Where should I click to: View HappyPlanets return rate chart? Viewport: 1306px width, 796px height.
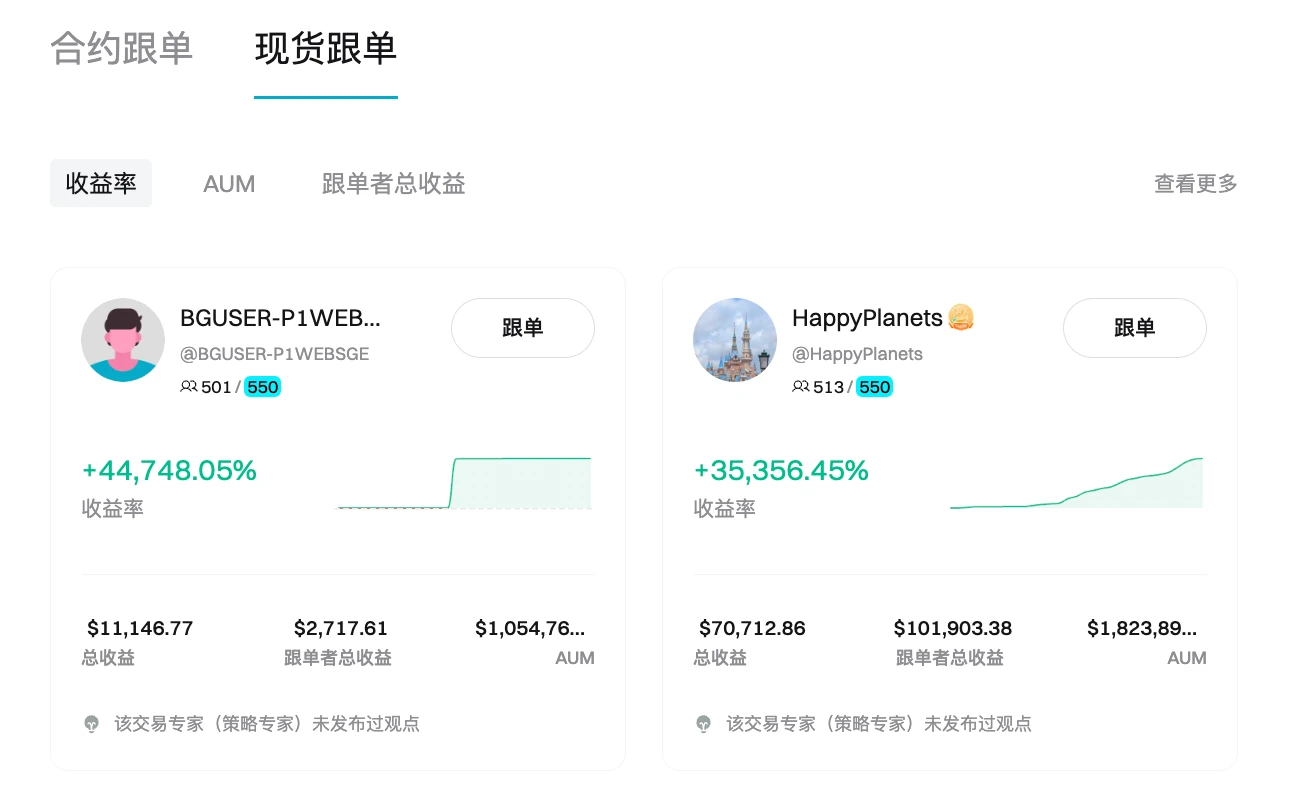click(1077, 483)
